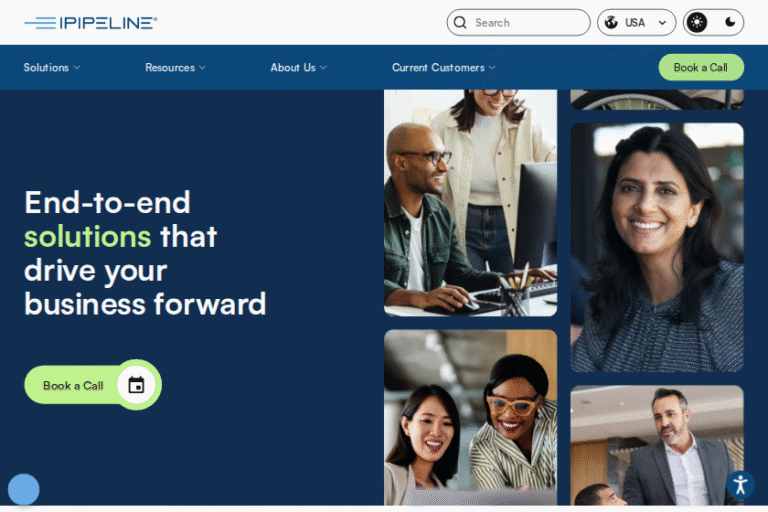This screenshot has height=512, width=768.
Task: Click photo of two women laughing
Action: pyautogui.click(x=470, y=417)
